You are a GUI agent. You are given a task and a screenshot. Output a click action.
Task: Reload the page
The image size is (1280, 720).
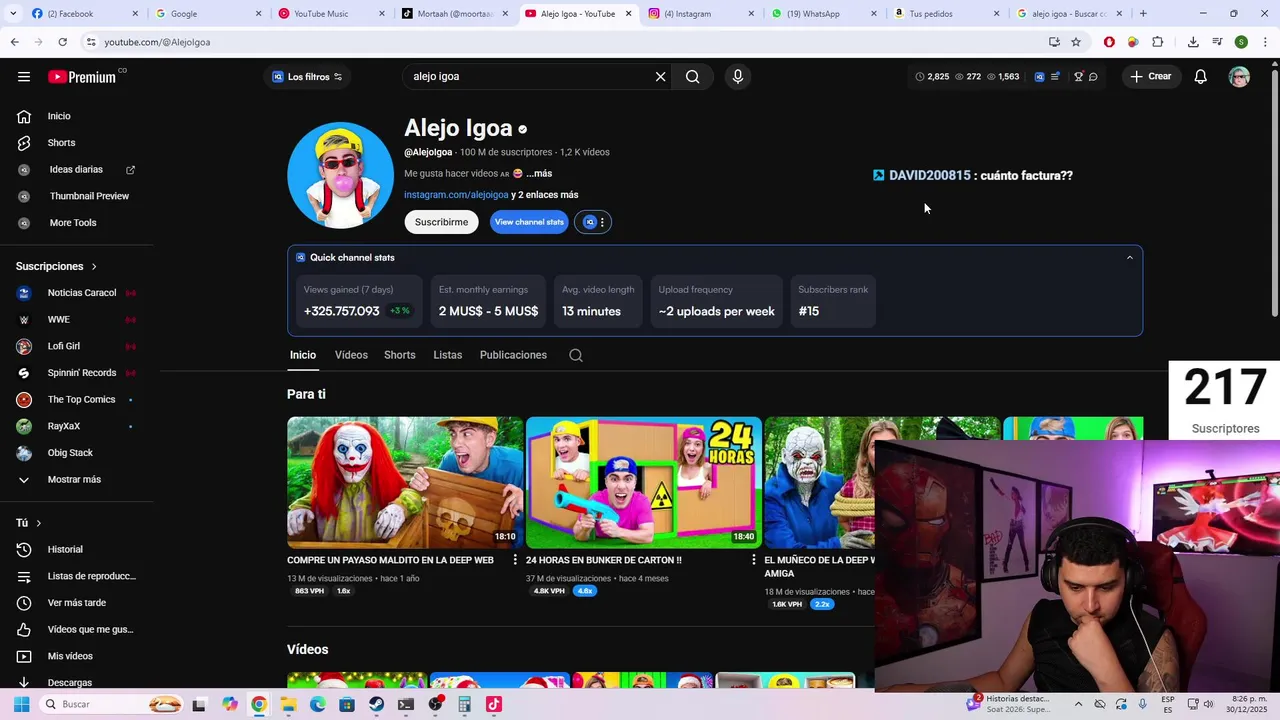[x=62, y=42]
